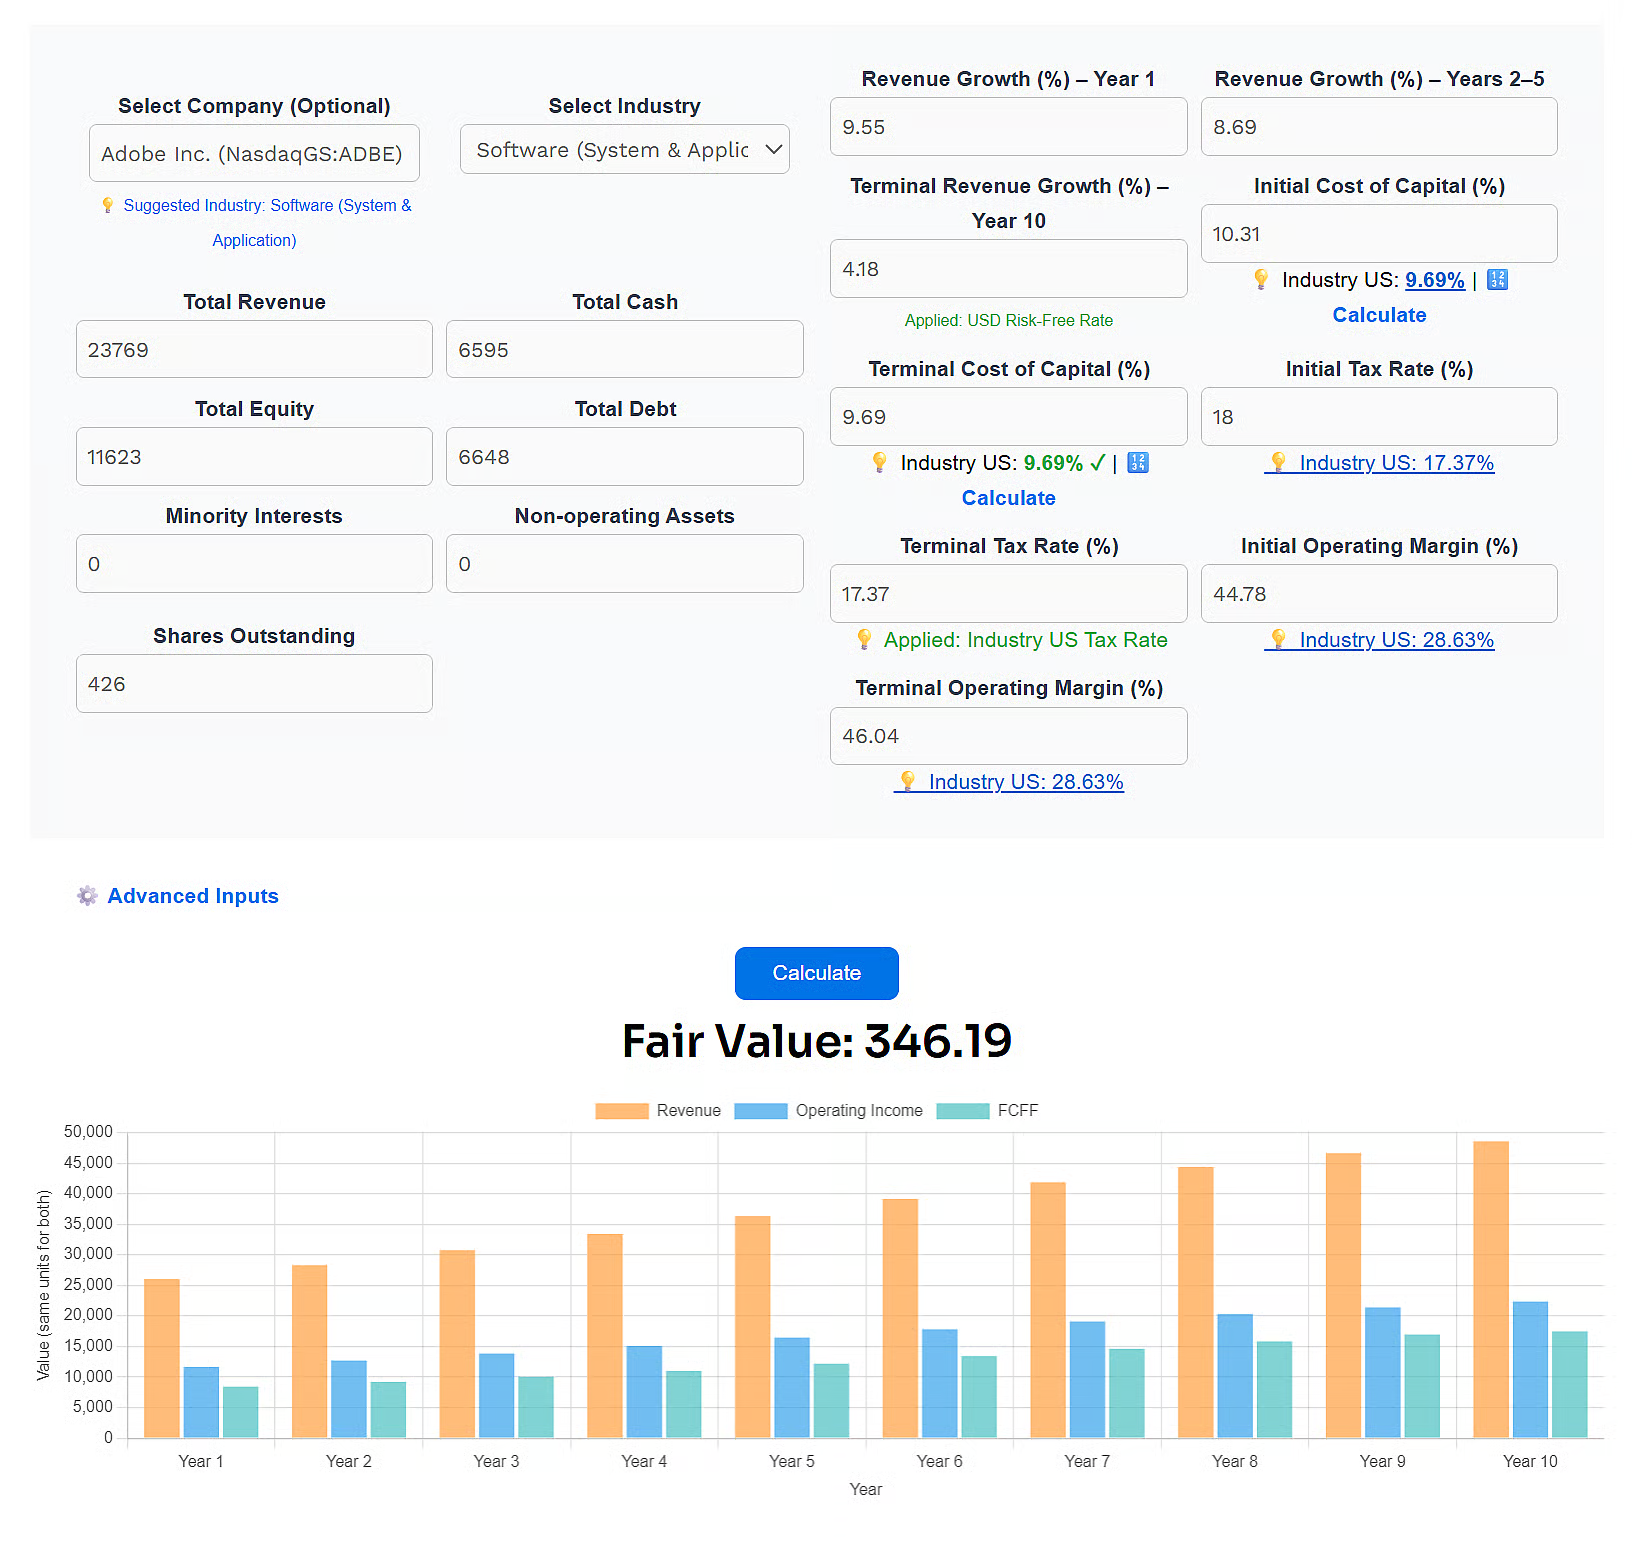1633x1545 pixels.
Task: Toggle FCFF series in chart legend
Action: point(987,1111)
